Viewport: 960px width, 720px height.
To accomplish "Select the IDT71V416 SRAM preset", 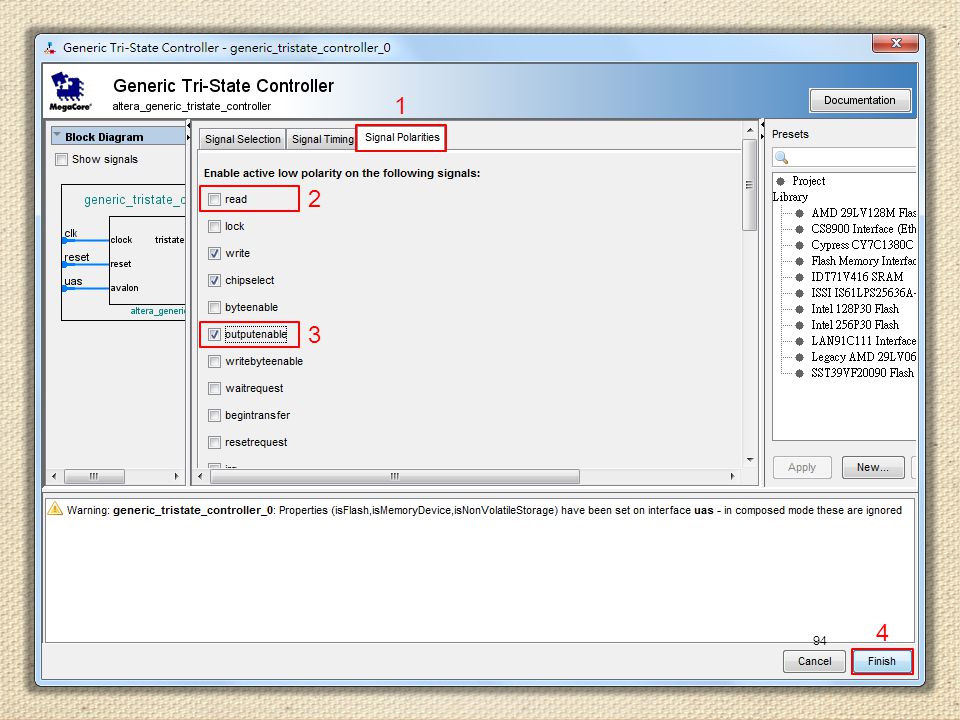I will pyautogui.click(x=857, y=276).
